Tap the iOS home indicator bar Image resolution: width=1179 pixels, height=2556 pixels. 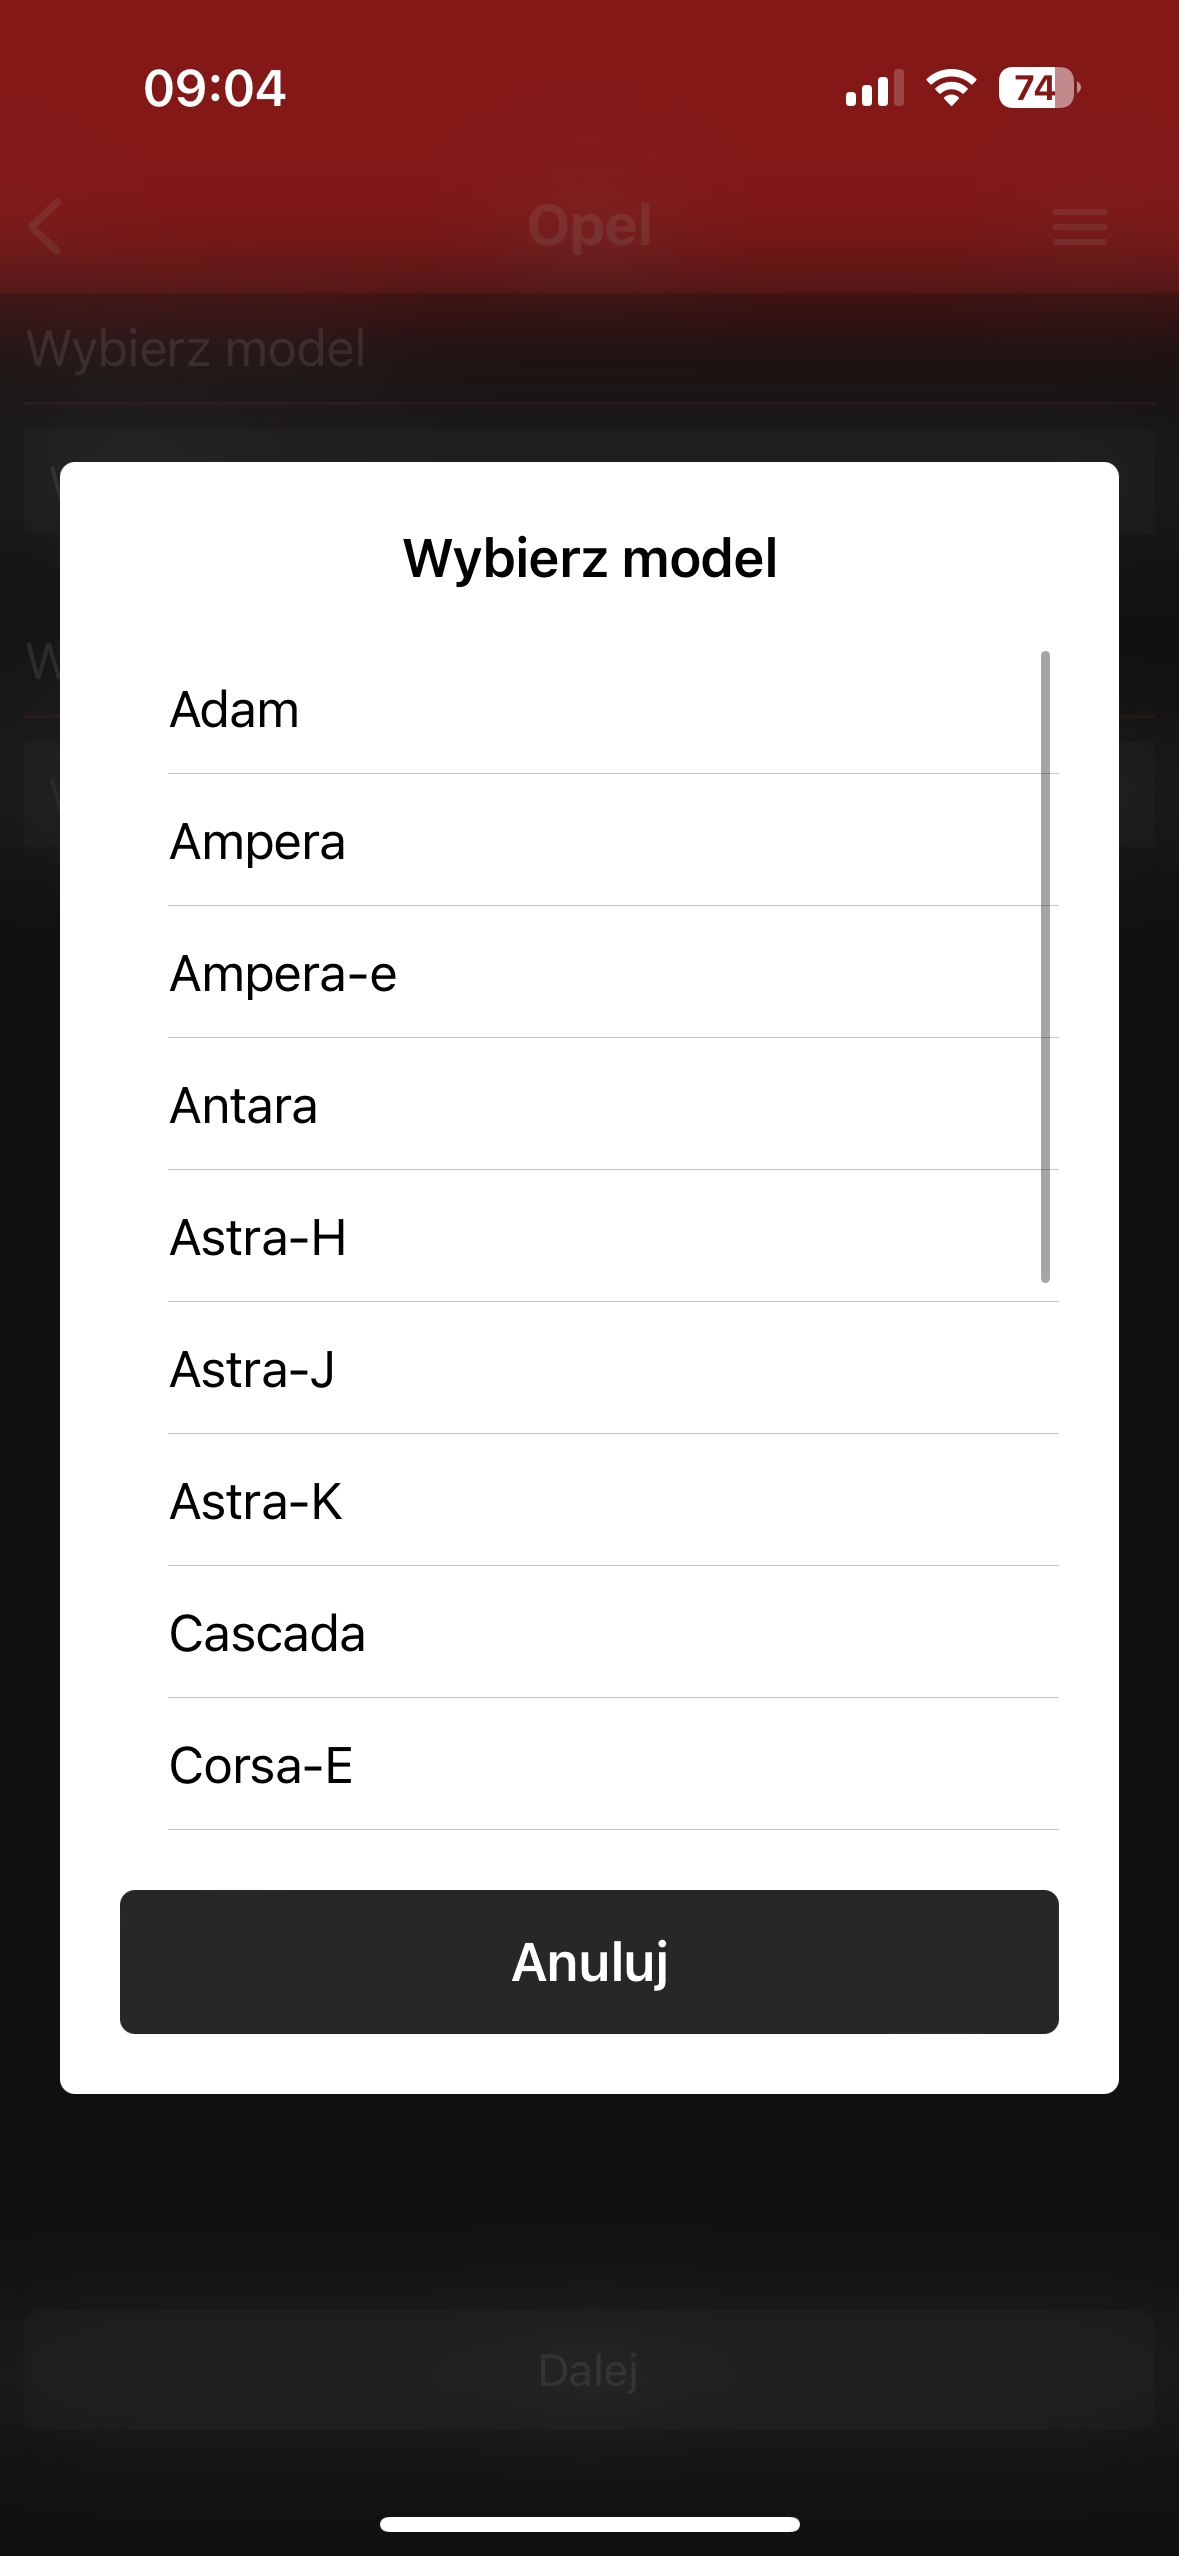(589, 2524)
